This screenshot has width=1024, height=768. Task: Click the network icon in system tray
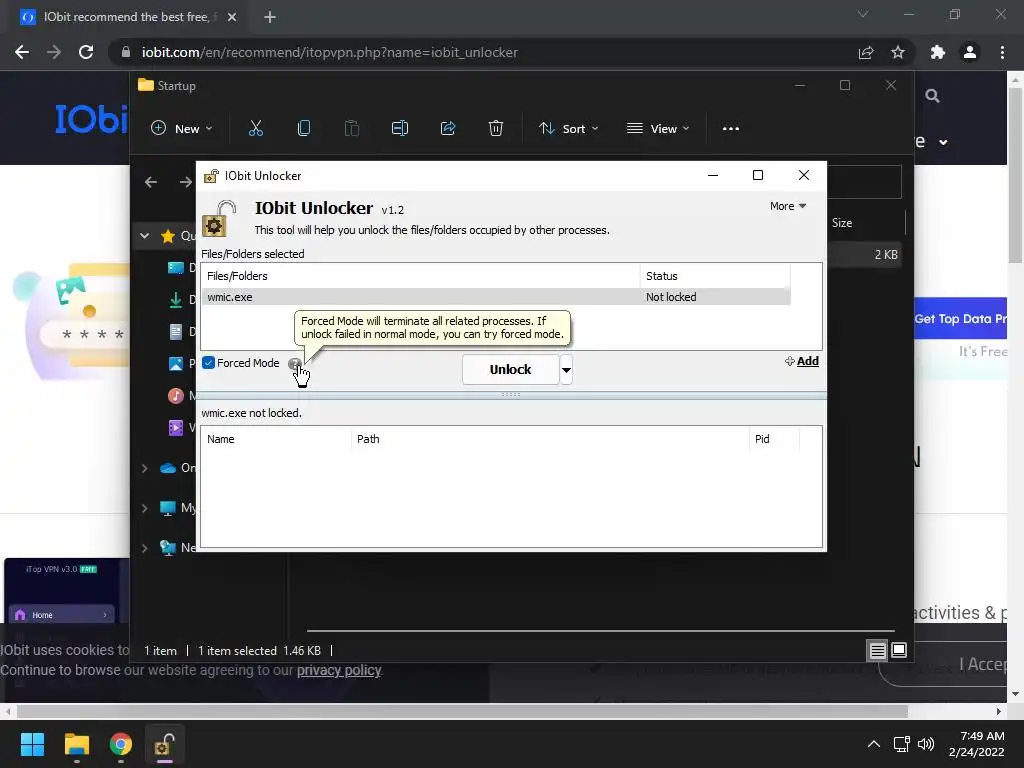point(902,744)
